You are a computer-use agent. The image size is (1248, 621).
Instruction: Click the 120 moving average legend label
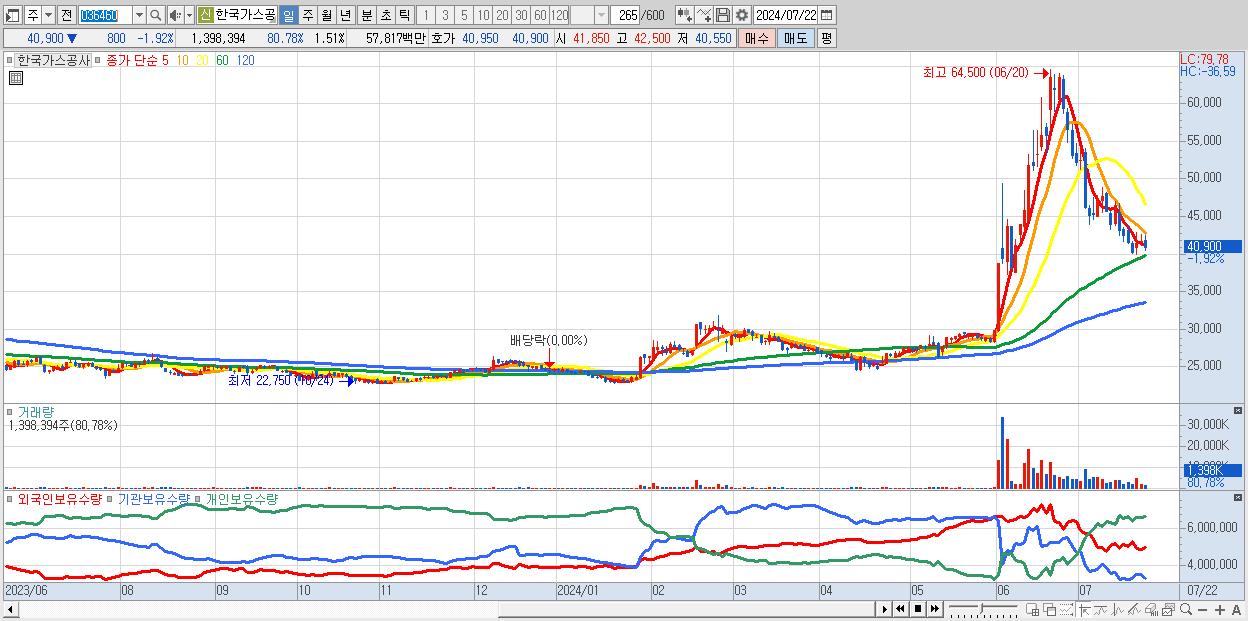point(245,60)
